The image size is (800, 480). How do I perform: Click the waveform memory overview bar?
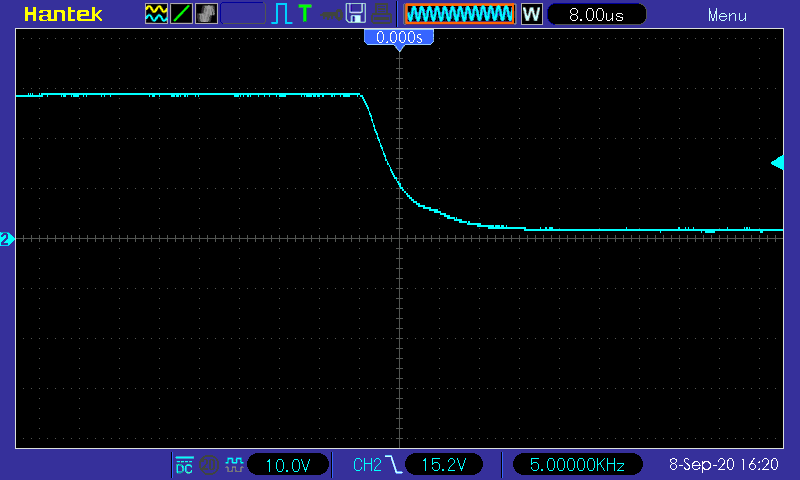[460, 14]
